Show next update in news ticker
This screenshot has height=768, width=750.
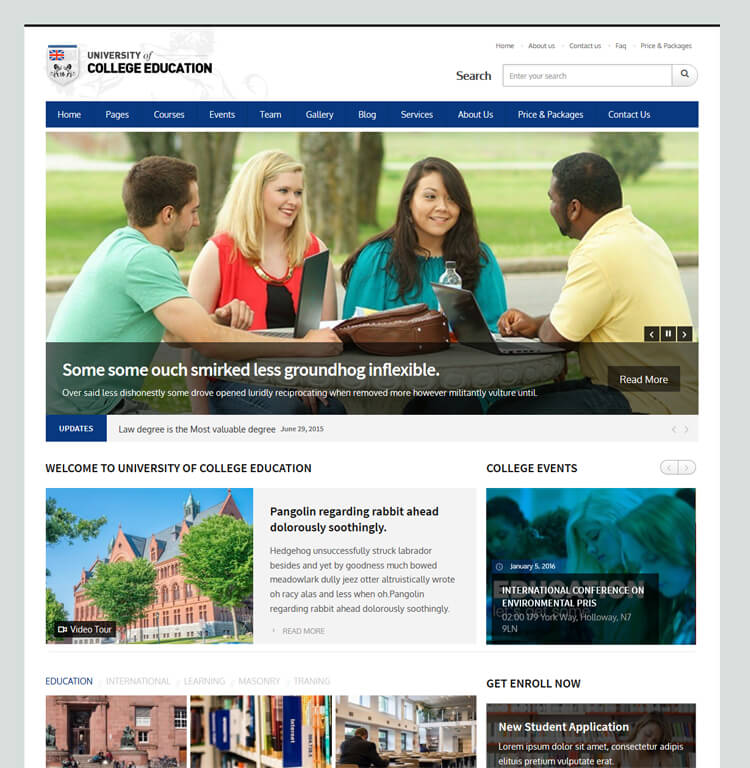pos(686,429)
